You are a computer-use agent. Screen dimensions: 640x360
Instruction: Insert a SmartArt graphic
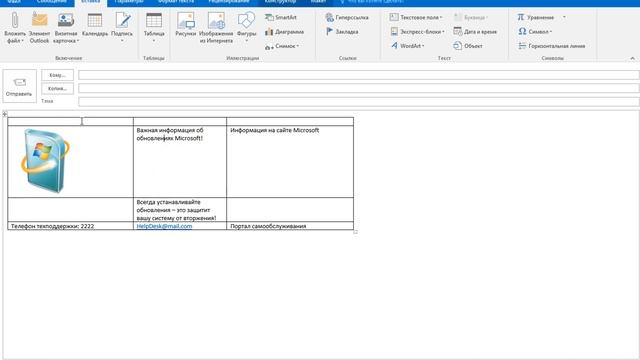(281, 18)
